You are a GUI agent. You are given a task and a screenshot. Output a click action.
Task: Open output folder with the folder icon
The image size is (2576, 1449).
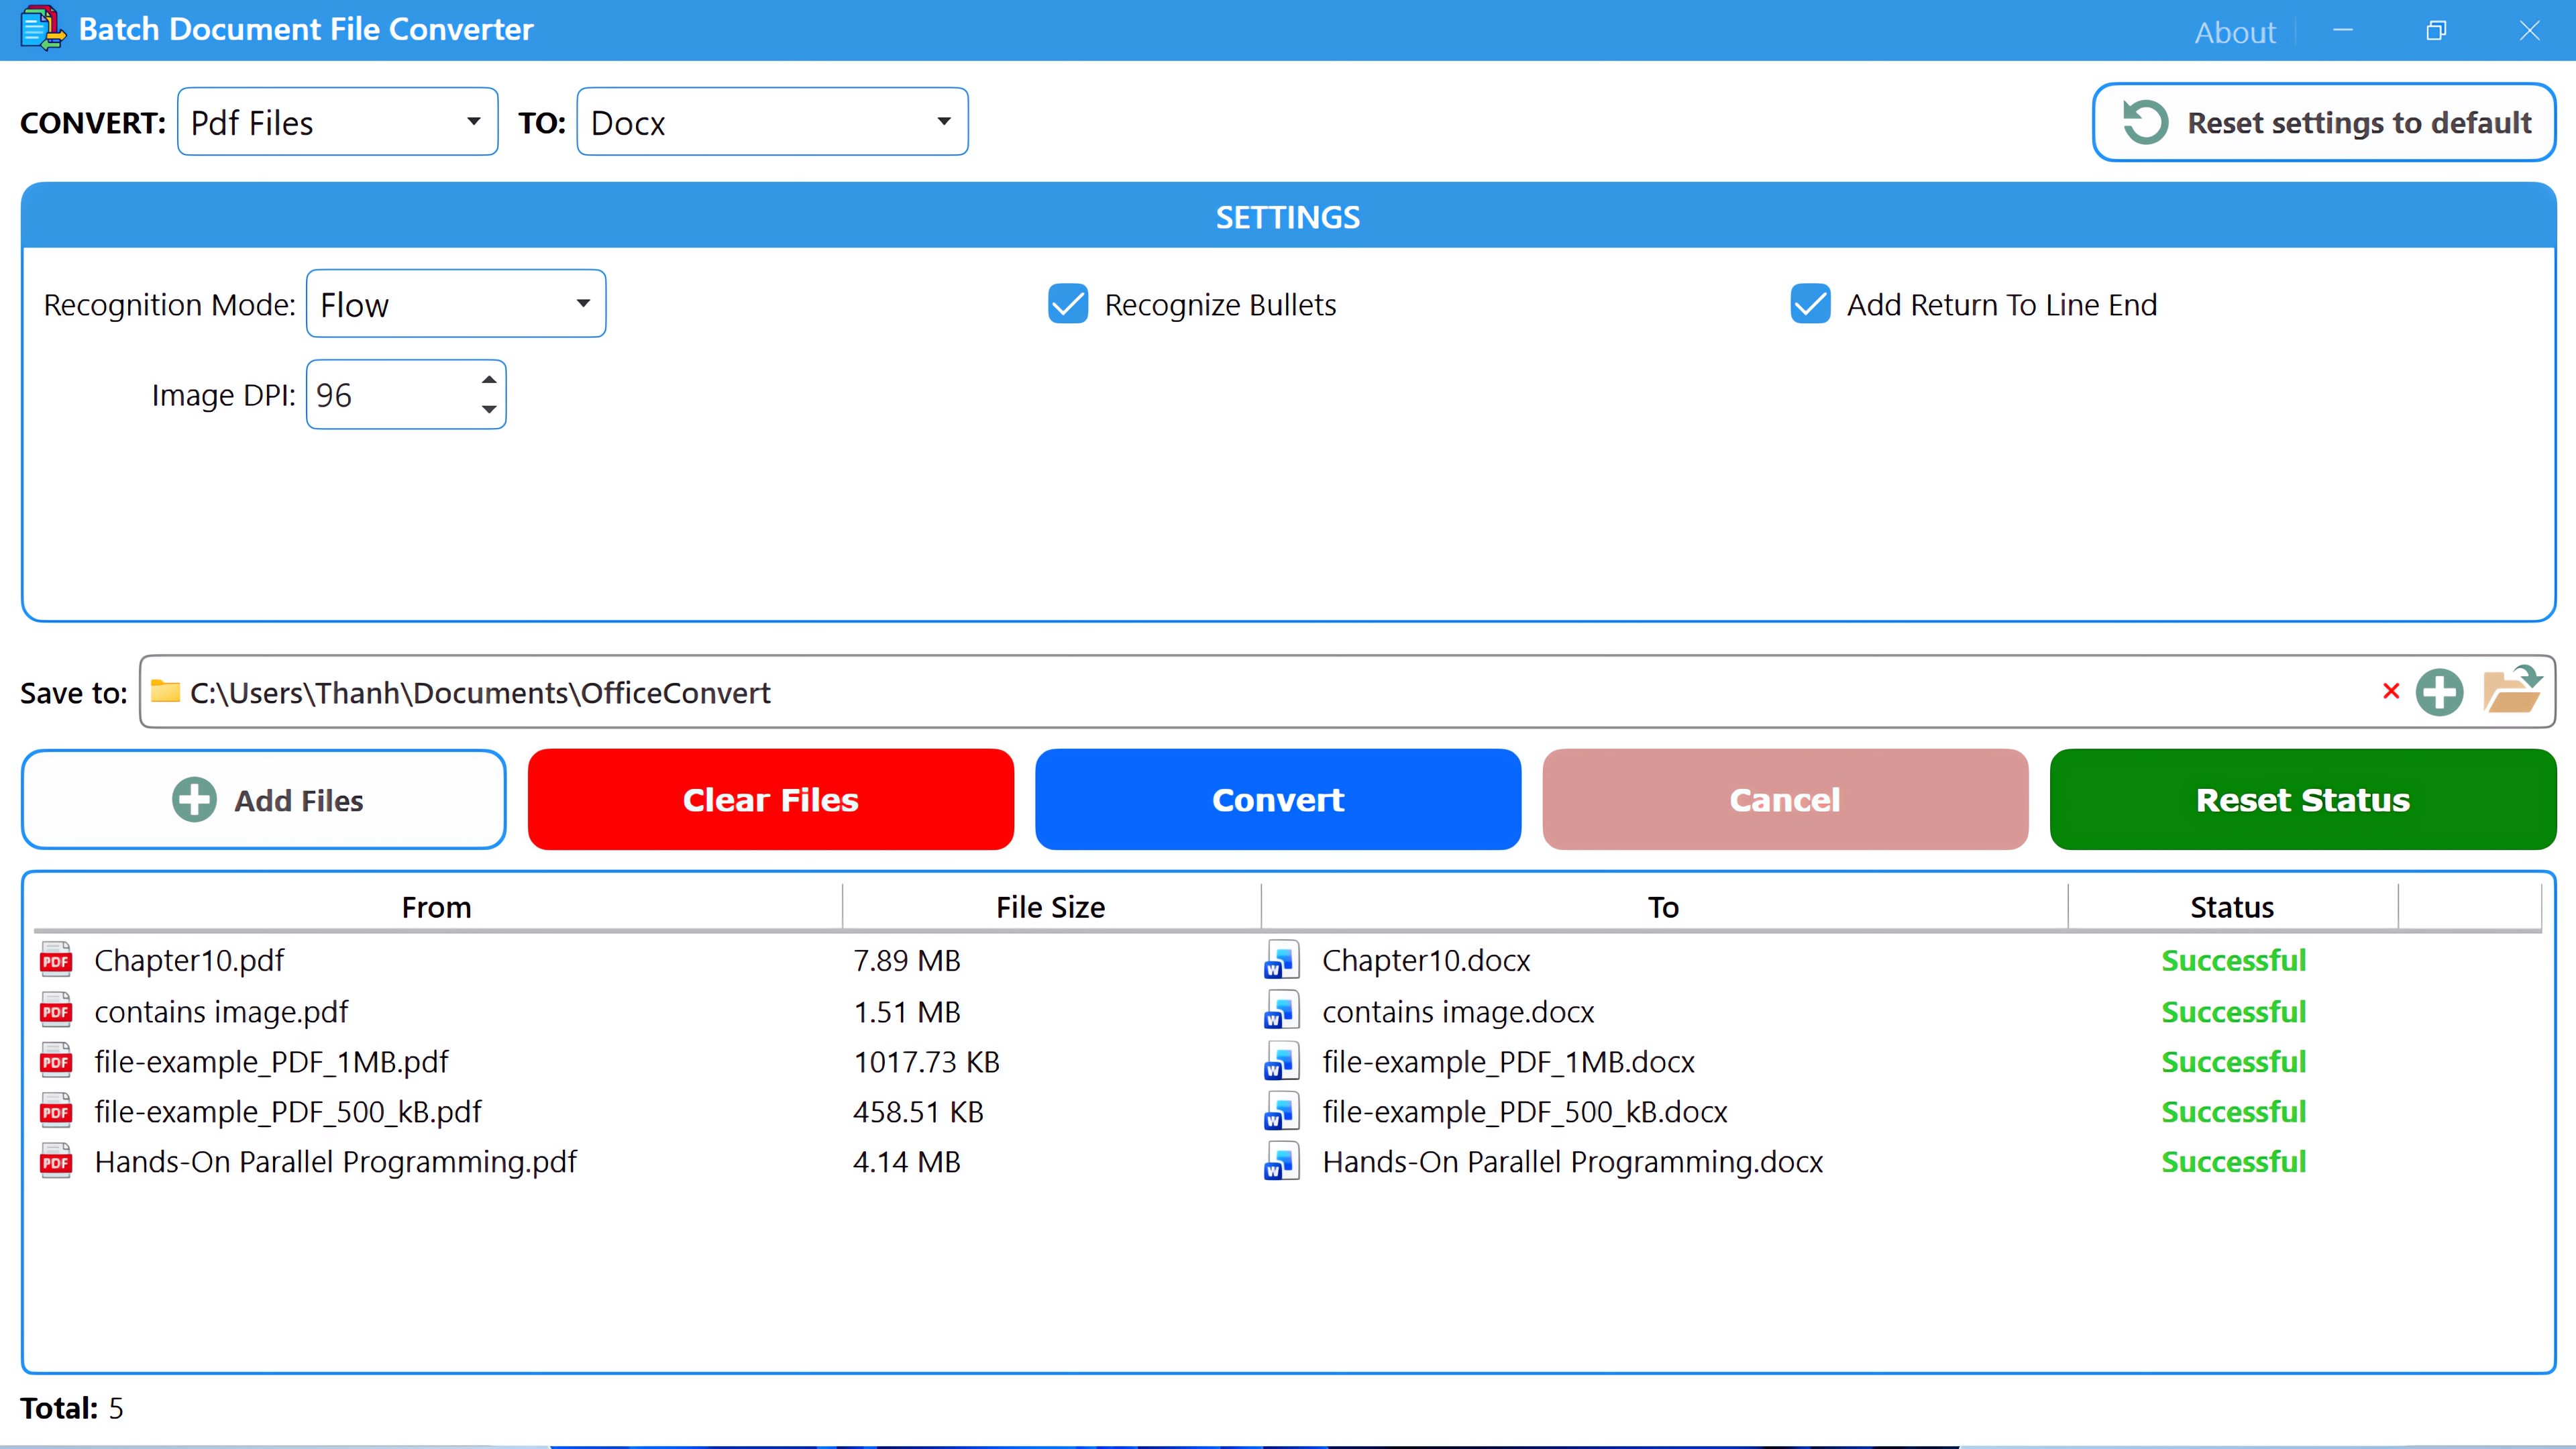(2511, 691)
